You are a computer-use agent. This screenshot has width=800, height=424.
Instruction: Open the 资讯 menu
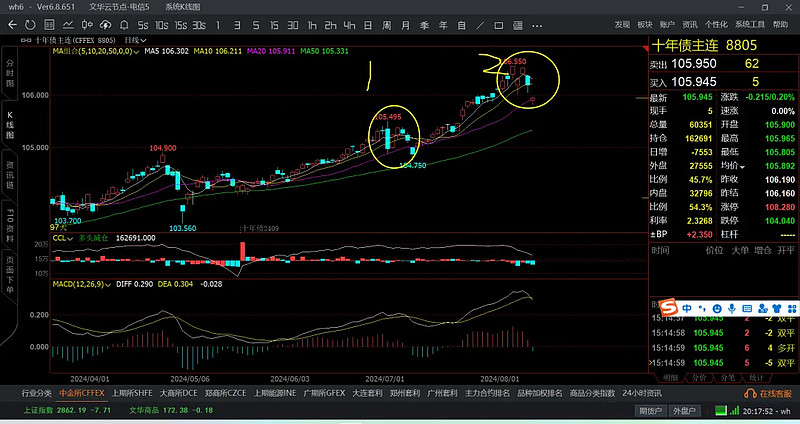coord(689,24)
